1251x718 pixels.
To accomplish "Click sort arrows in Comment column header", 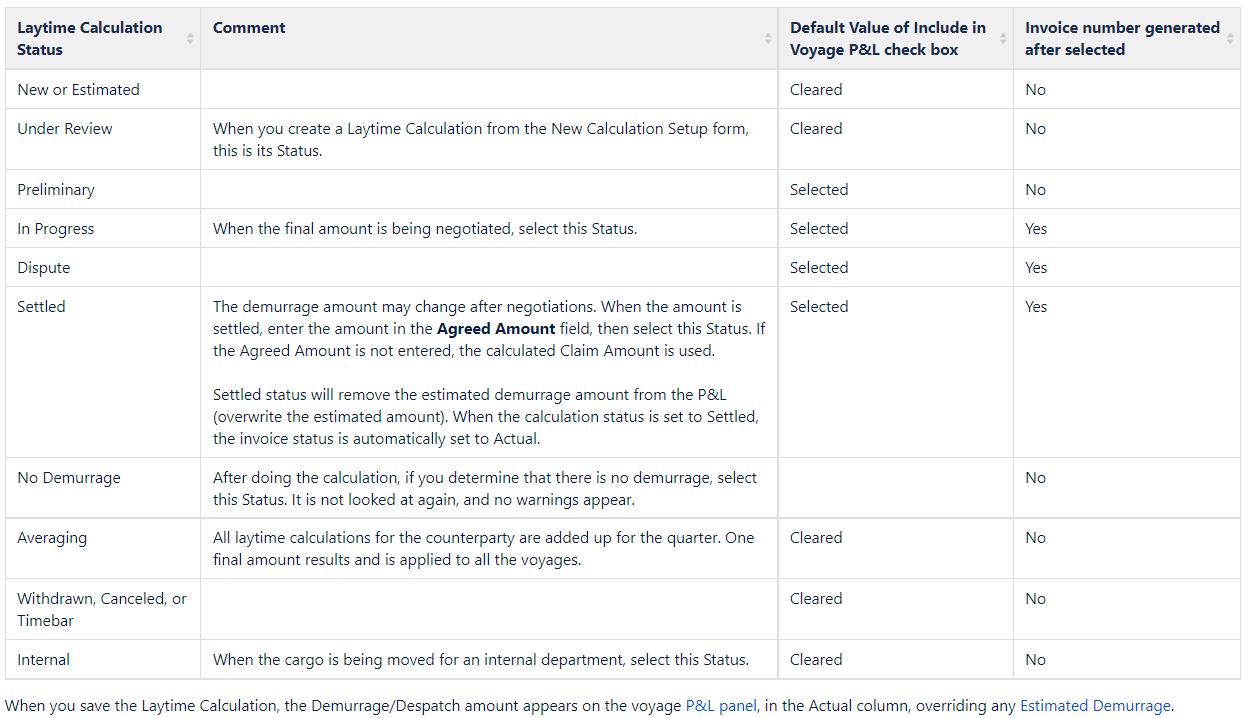I will point(768,38).
